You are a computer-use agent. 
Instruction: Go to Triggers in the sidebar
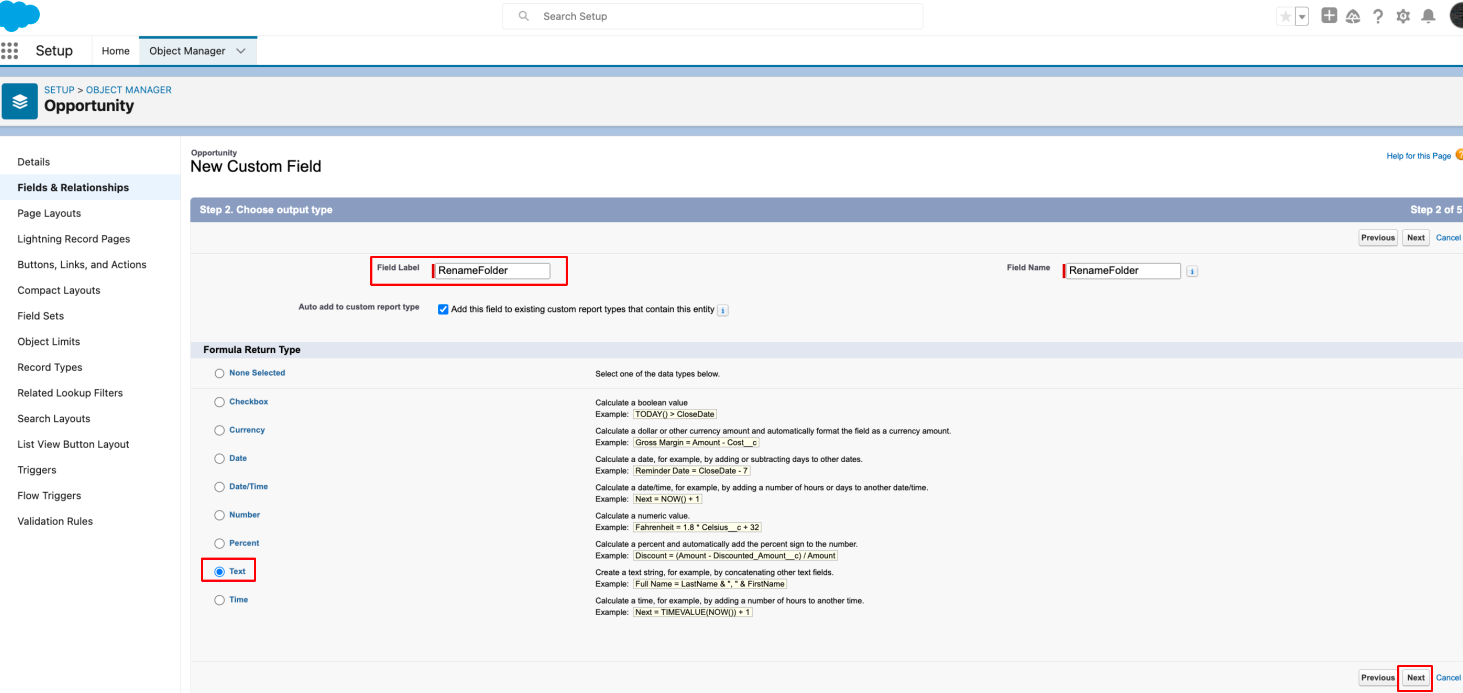tap(37, 470)
